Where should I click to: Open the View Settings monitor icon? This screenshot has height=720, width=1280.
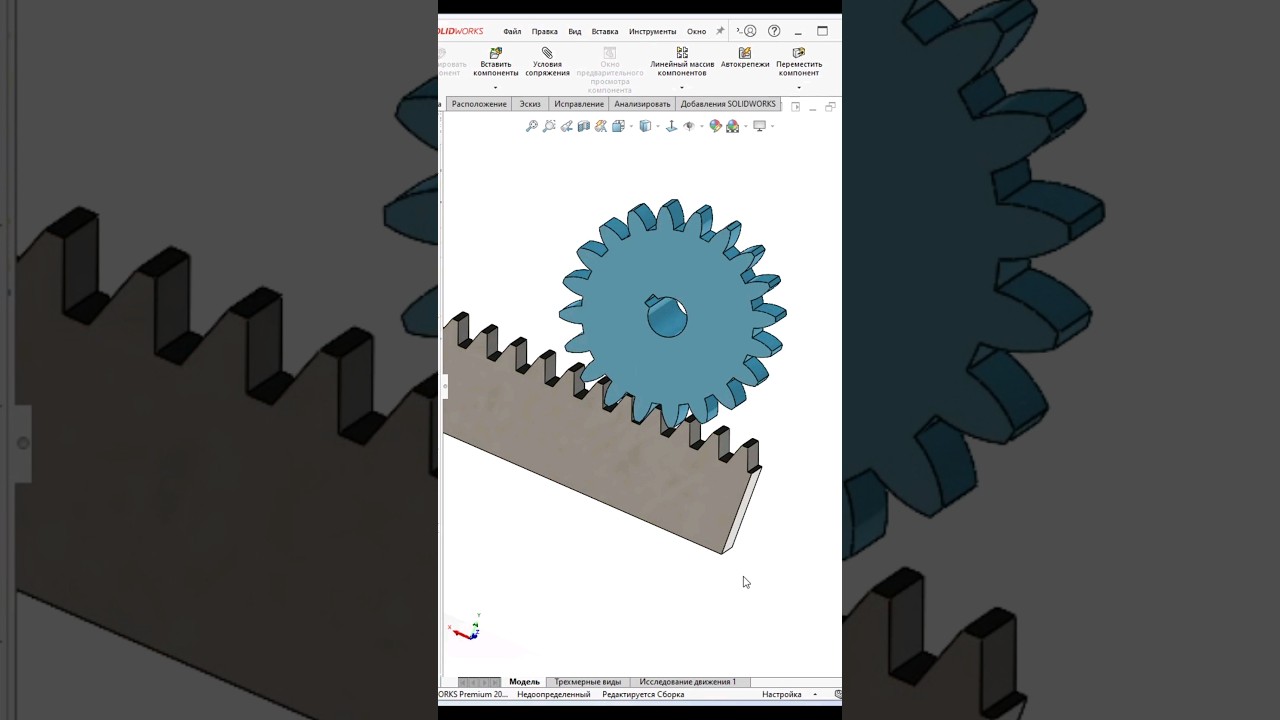click(759, 126)
